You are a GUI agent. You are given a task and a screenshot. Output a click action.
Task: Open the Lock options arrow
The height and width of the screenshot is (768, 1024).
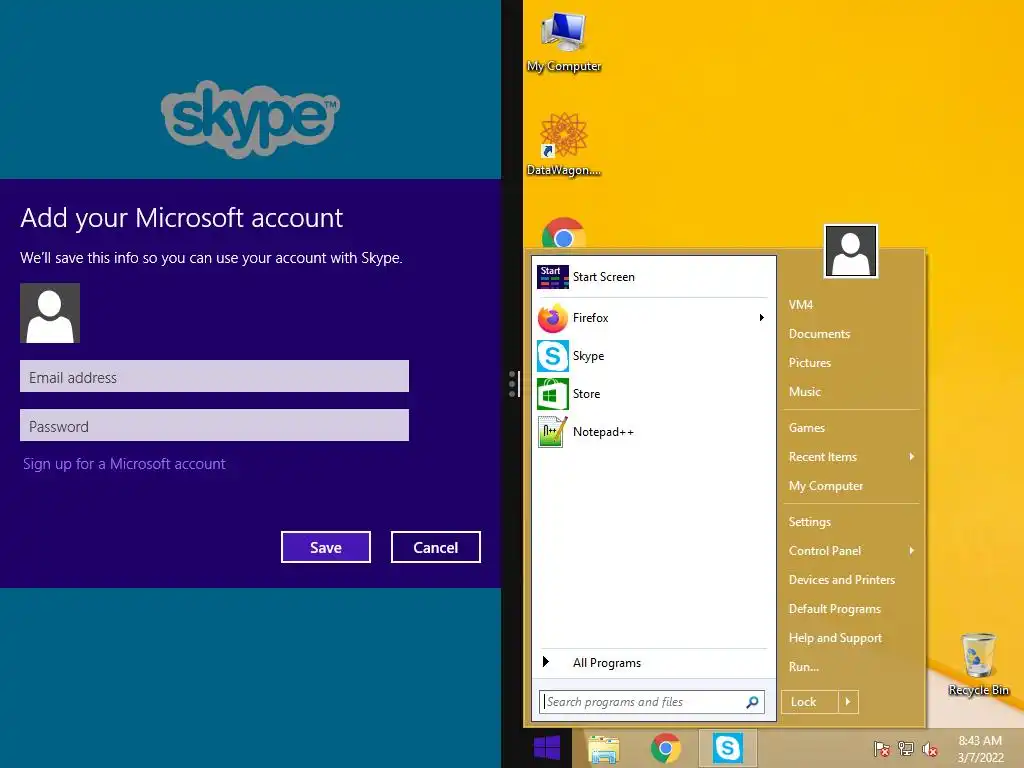(848, 702)
